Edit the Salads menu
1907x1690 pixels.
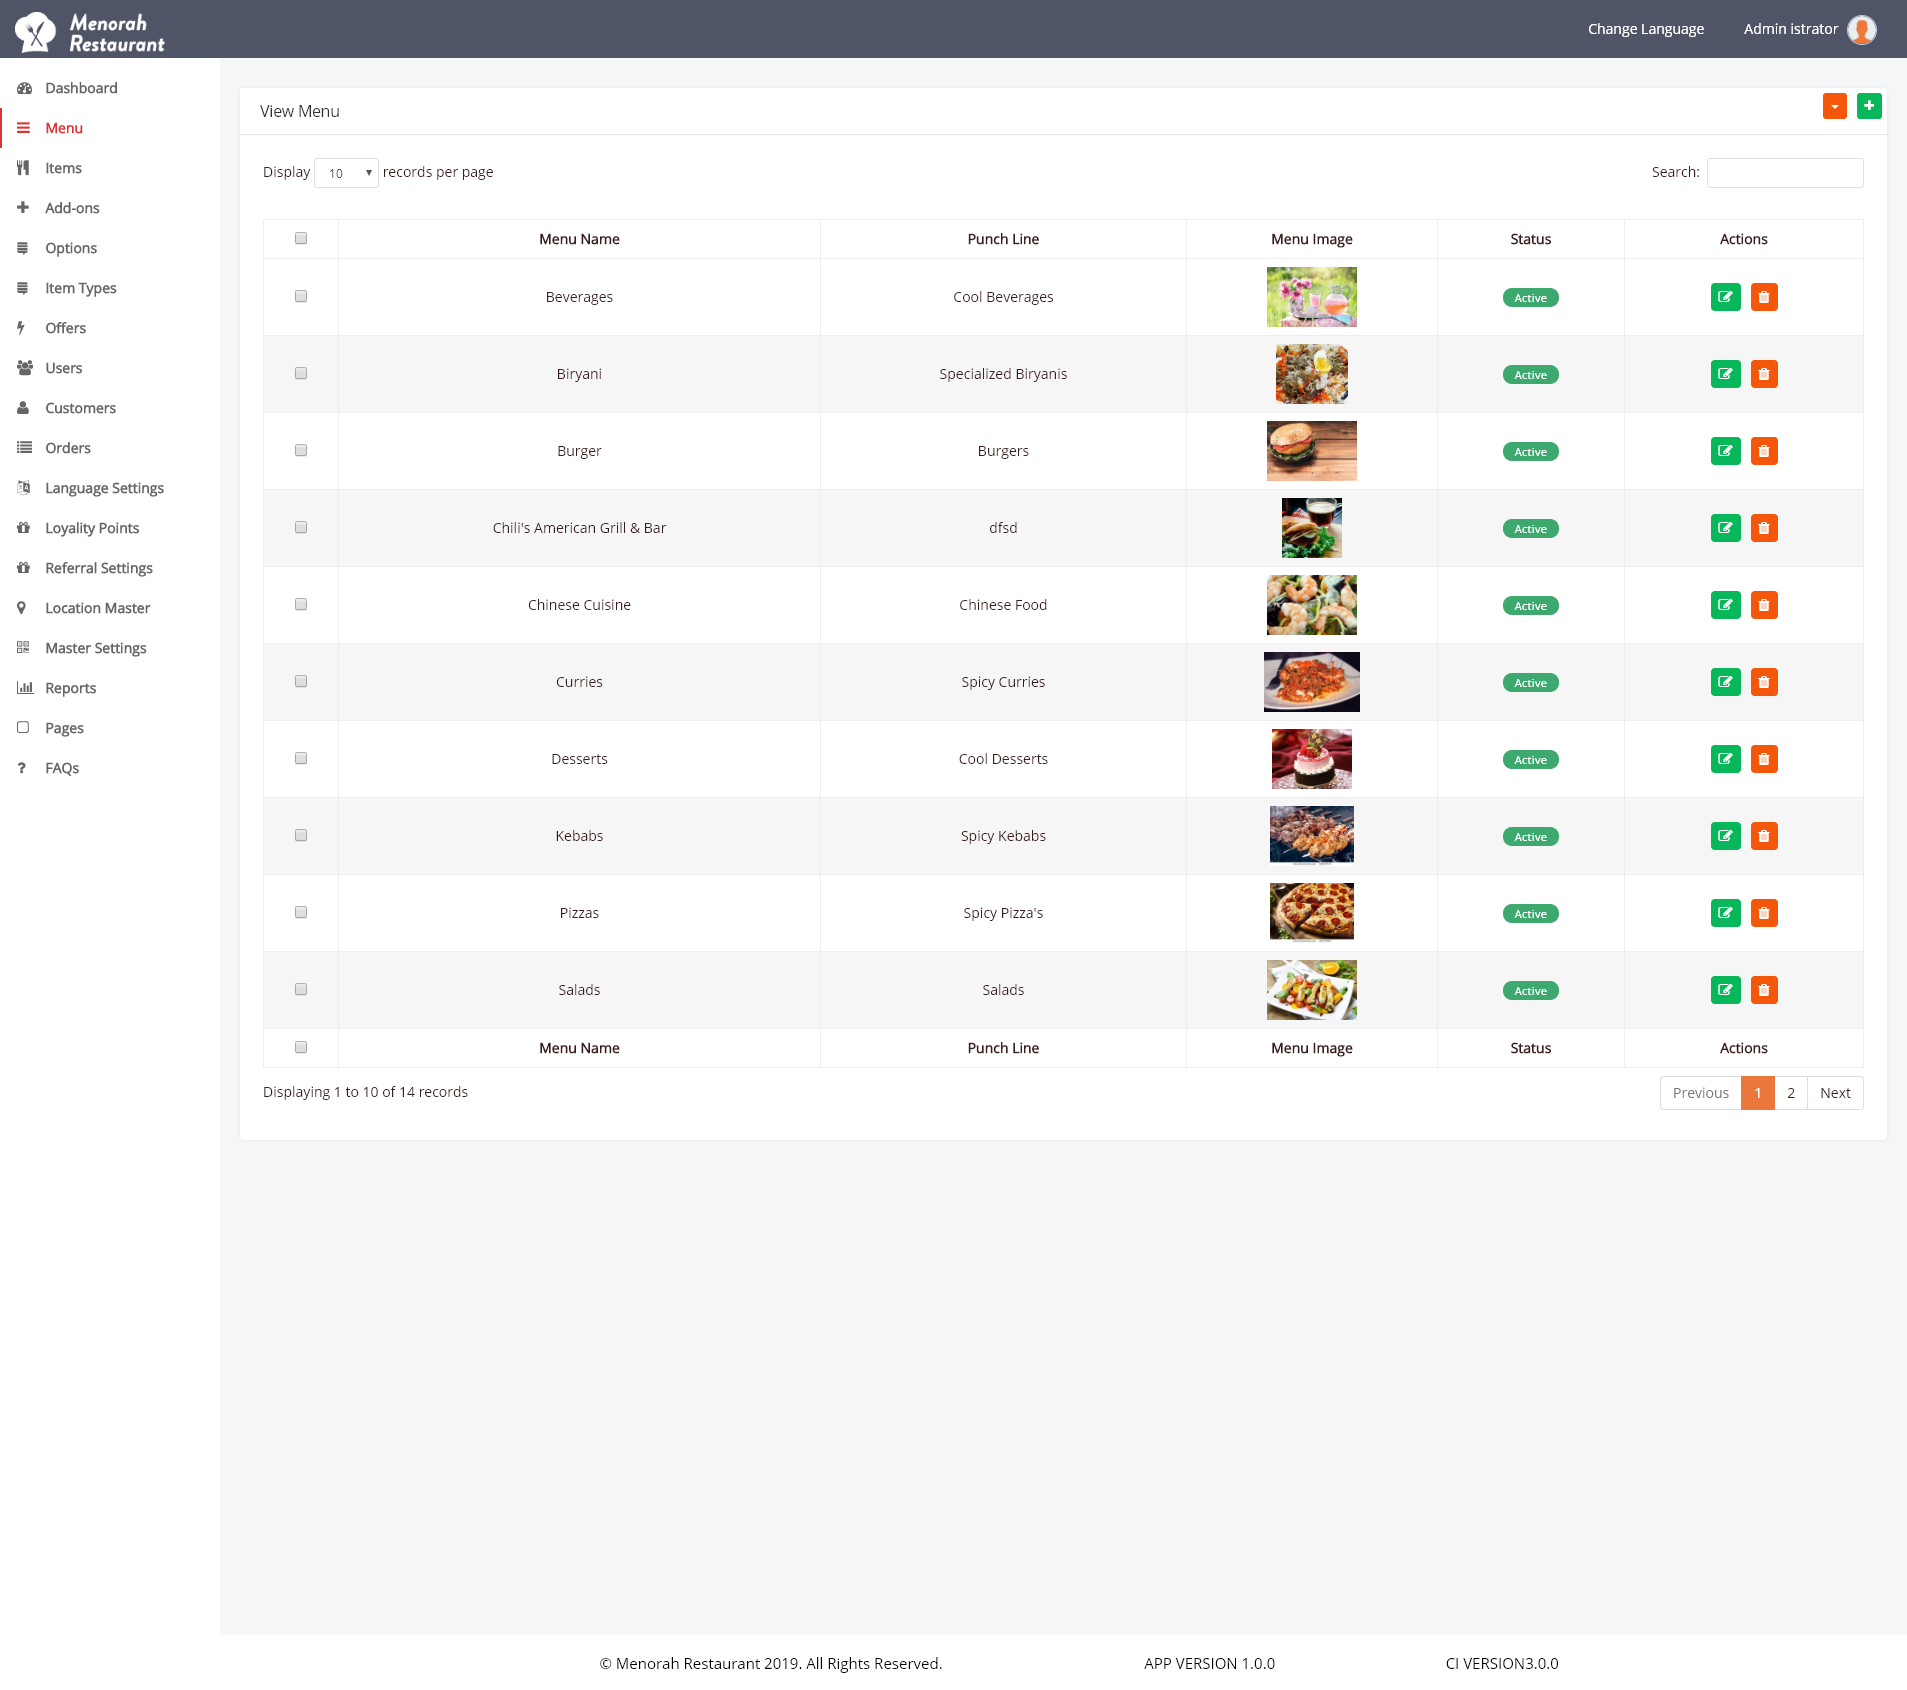coord(1725,990)
